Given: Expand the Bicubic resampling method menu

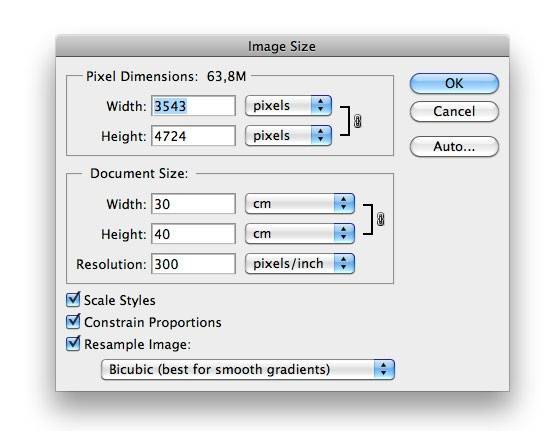Looking at the screenshot, I should [x=248, y=369].
